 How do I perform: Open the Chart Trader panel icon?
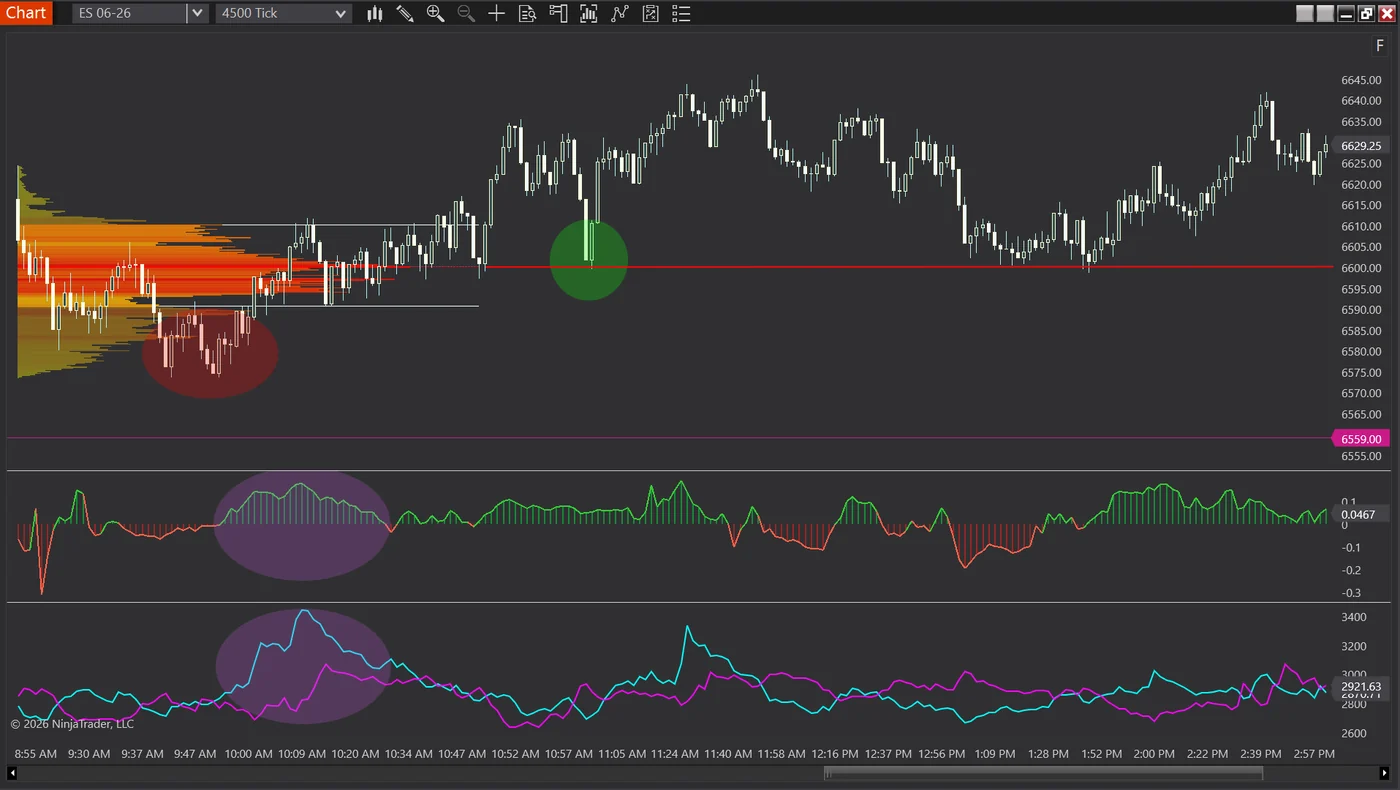click(x=558, y=13)
